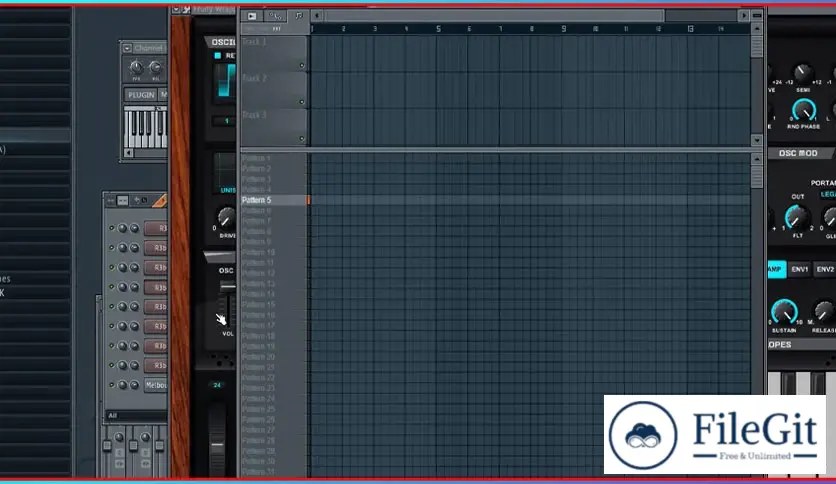Click the Track 2 label

[x=254, y=78]
